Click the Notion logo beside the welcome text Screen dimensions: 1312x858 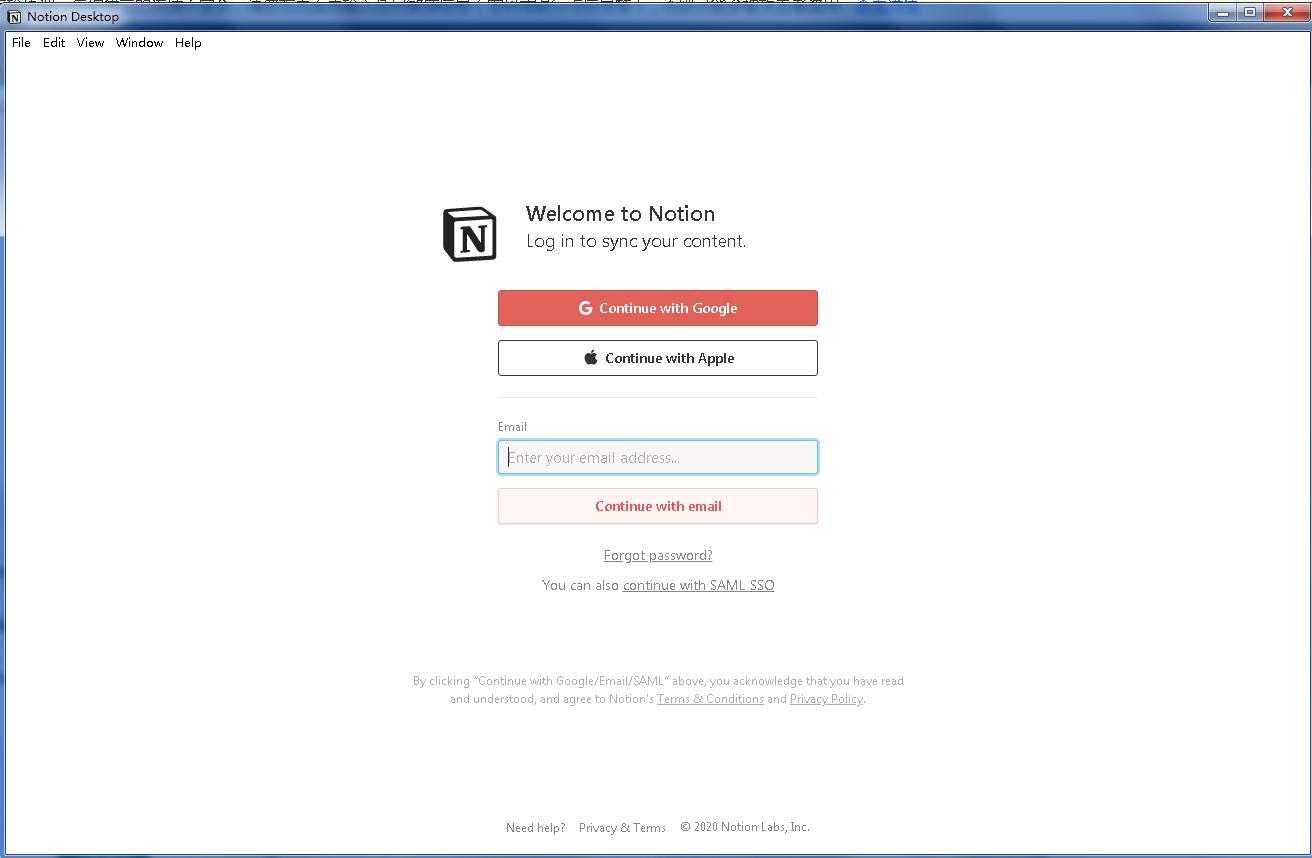[x=470, y=235]
